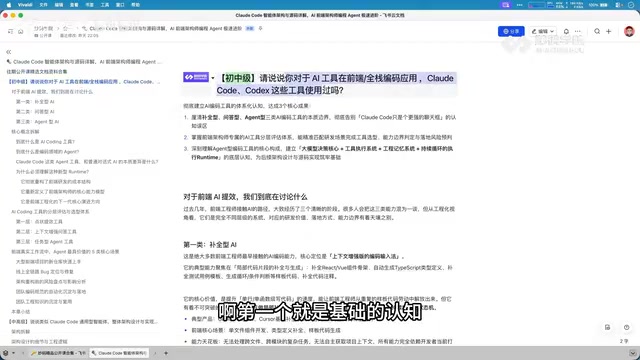Jump to 到底什么是编码领域的 Agent

tap(47, 151)
